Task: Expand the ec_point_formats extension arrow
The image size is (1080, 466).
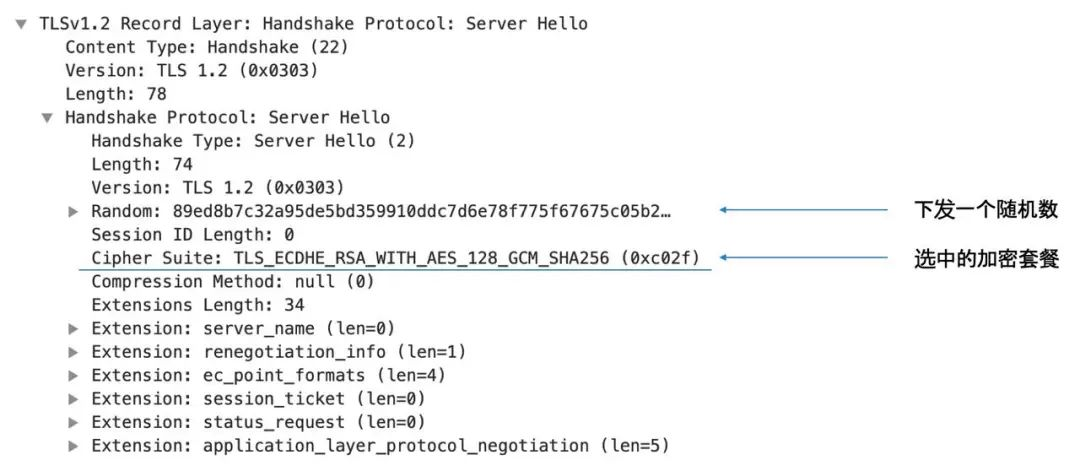Action: pyautogui.click(x=73, y=376)
